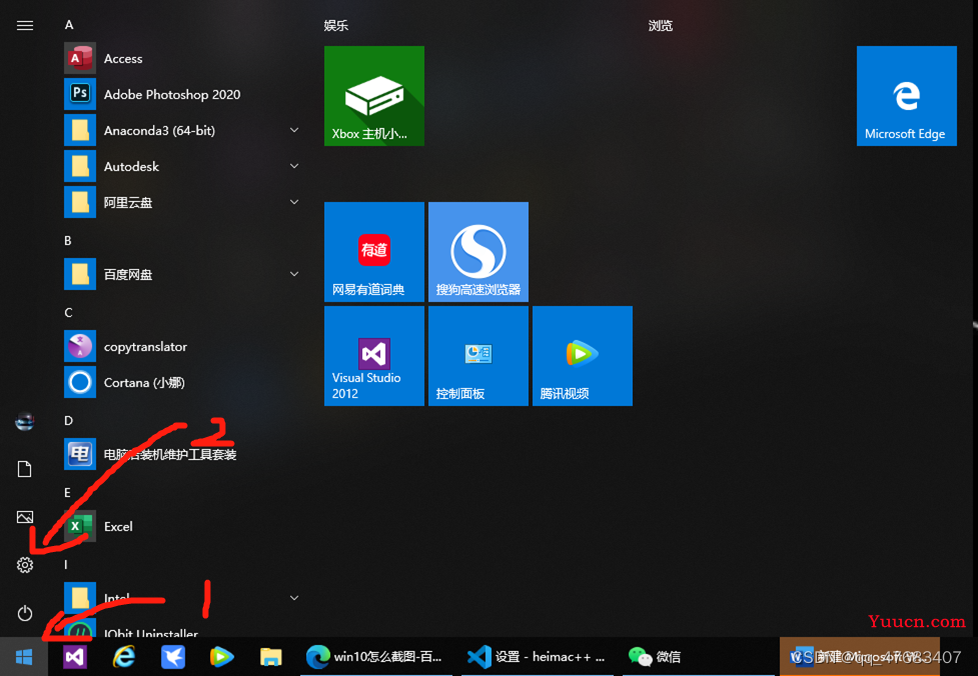The height and width of the screenshot is (676, 978).
Task: Open the Pictures sidebar icon
Action: click(24, 517)
